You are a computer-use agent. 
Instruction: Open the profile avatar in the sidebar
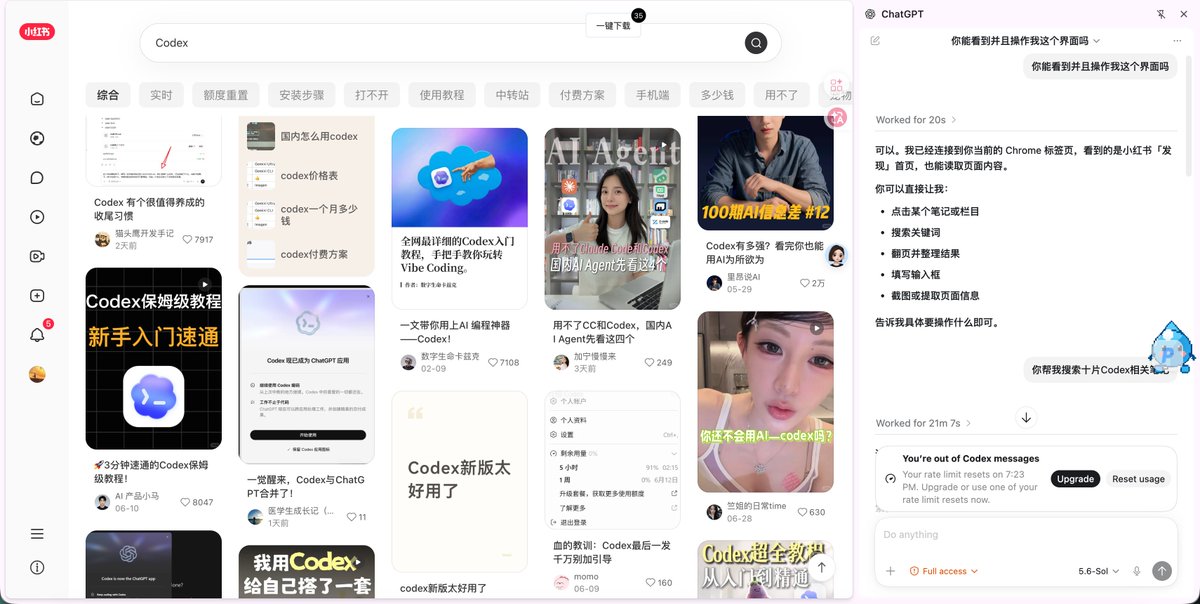pyautogui.click(x=37, y=374)
